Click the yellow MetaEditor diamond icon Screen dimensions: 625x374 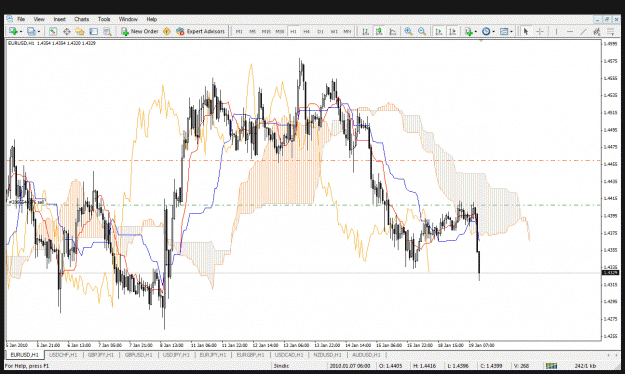point(167,31)
